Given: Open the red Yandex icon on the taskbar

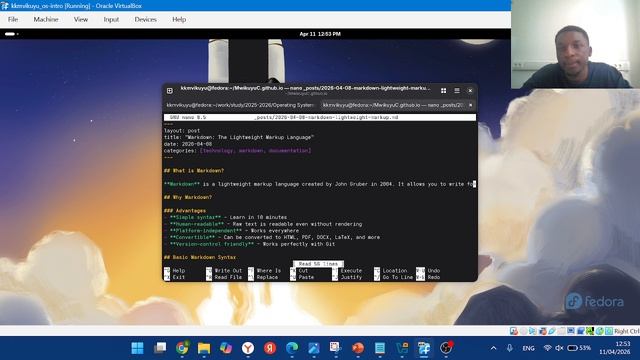Looking at the screenshot, I should (x=270, y=348).
